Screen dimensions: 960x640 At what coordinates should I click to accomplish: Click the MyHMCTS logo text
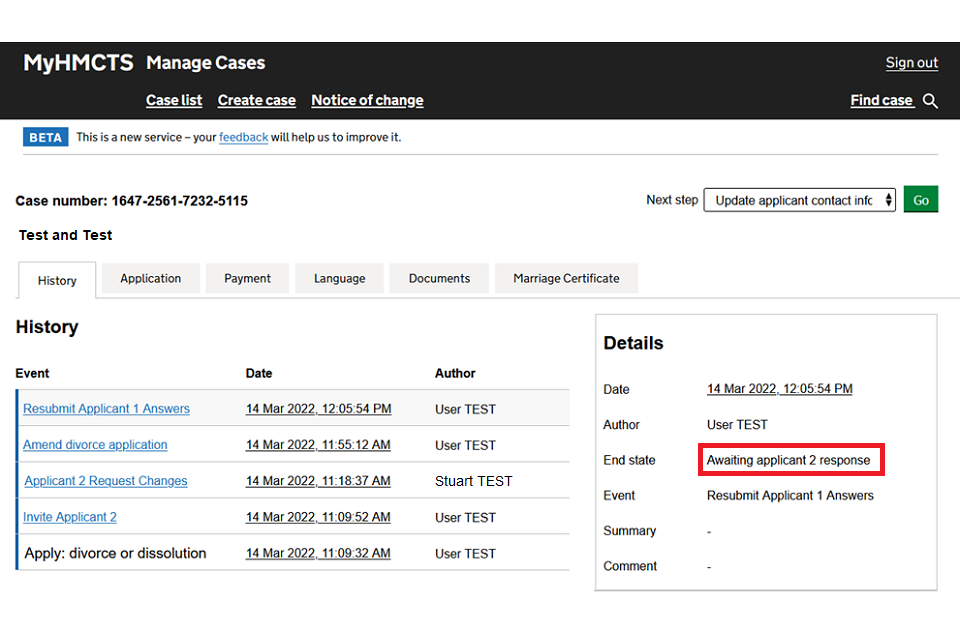(x=78, y=63)
